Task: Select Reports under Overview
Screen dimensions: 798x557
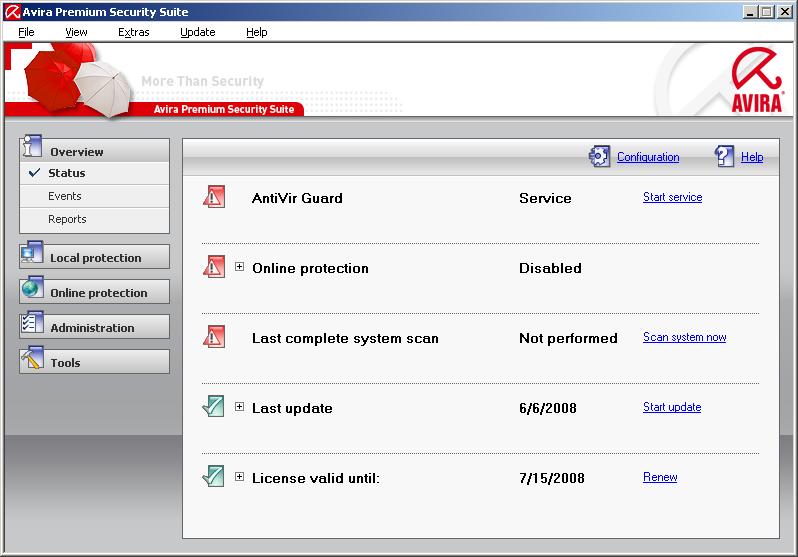Action: [x=67, y=219]
